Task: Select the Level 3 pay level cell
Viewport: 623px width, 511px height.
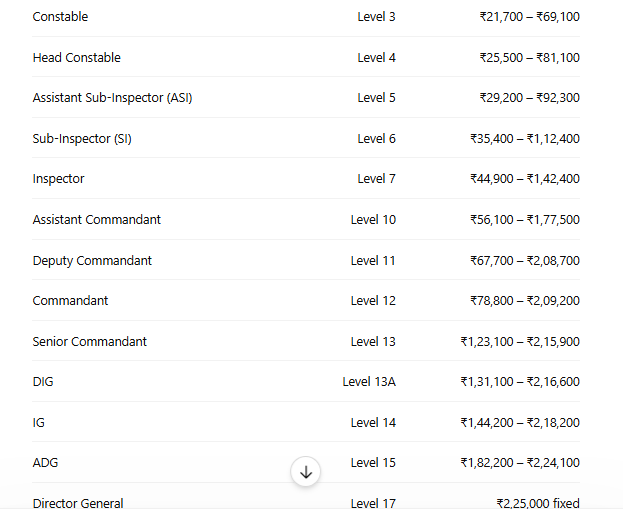Action: pyautogui.click(x=376, y=17)
